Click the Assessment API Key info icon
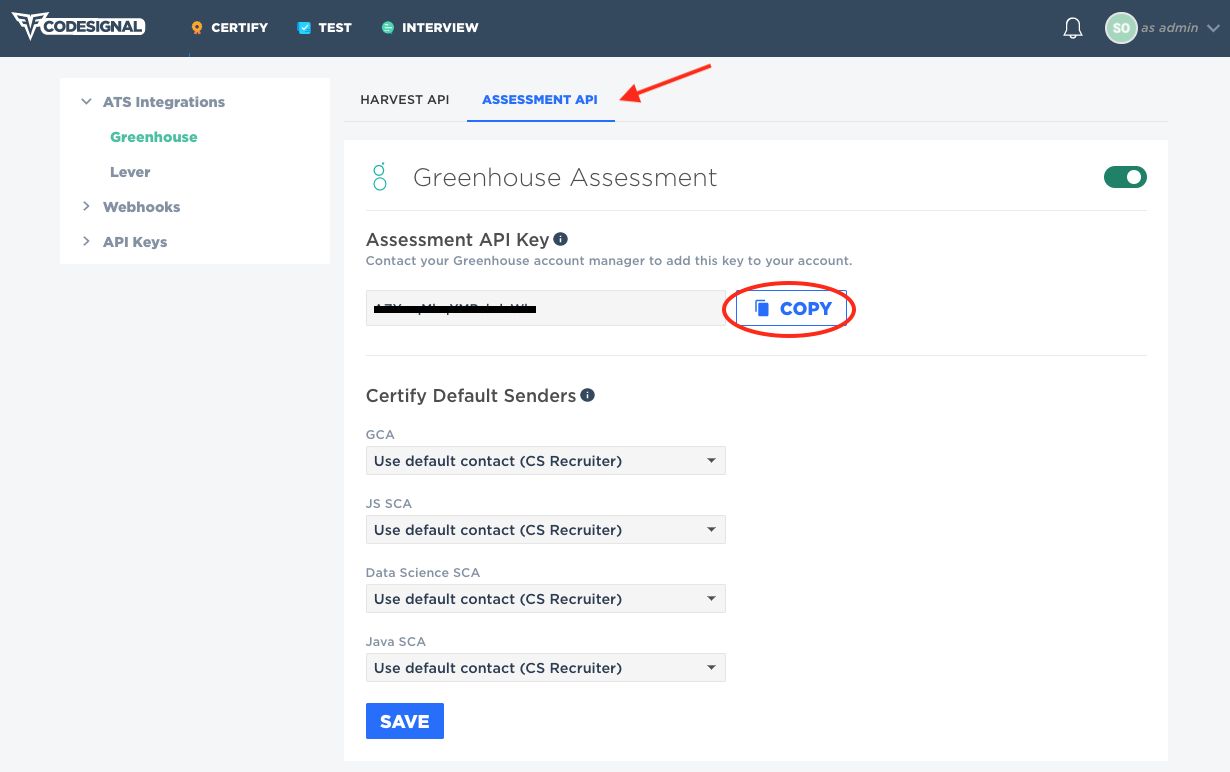 coord(560,238)
